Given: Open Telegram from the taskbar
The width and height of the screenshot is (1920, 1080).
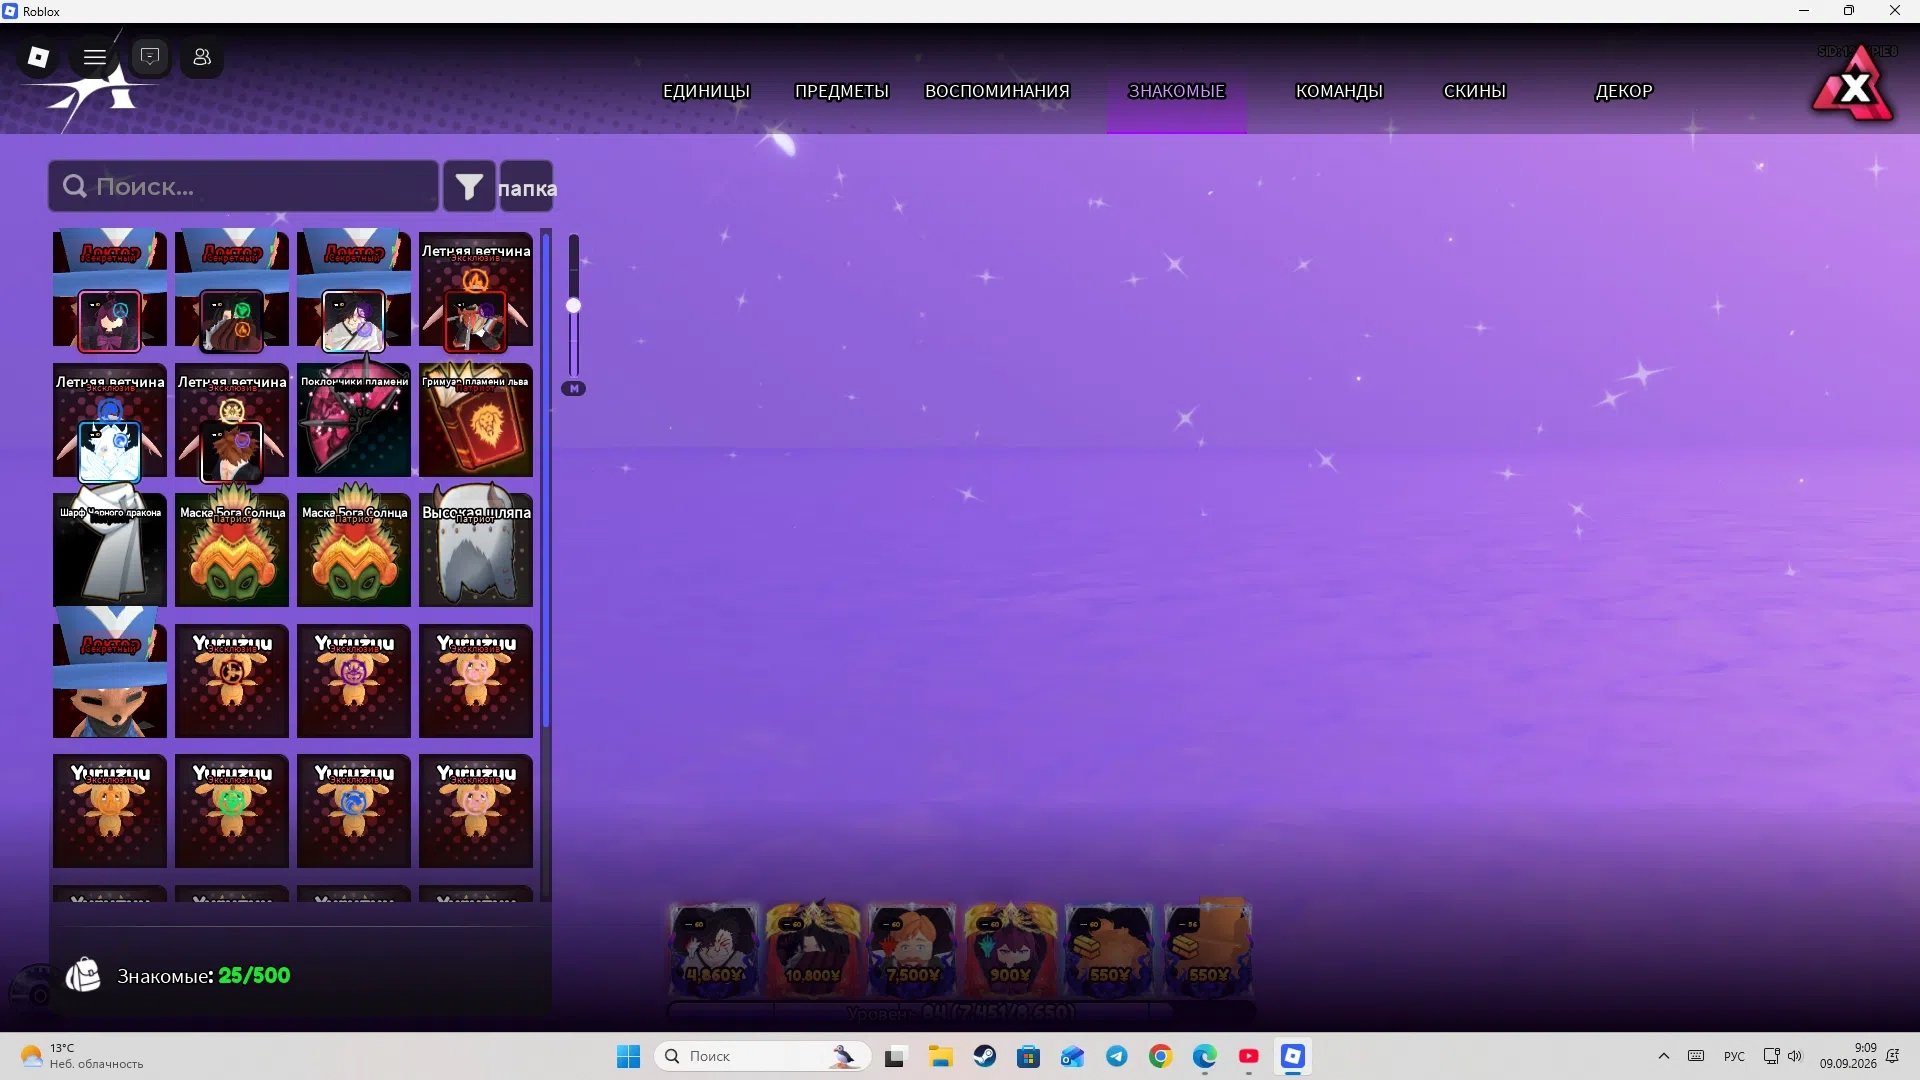Looking at the screenshot, I should [1117, 1056].
